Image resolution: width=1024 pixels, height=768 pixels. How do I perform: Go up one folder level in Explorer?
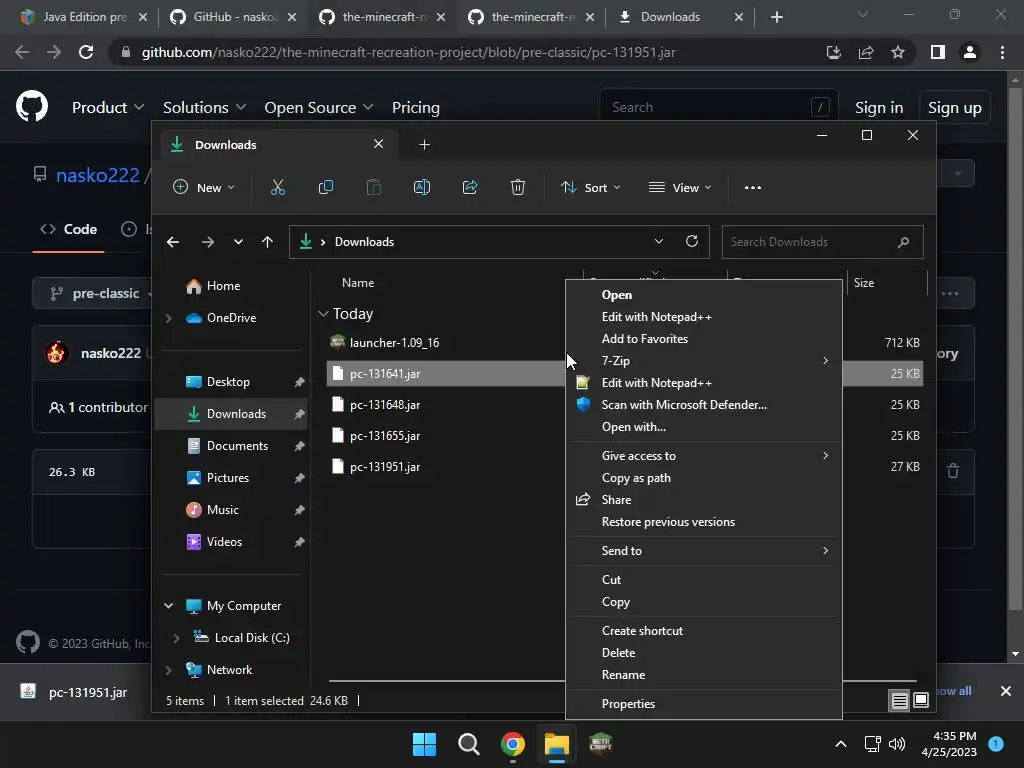point(267,242)
